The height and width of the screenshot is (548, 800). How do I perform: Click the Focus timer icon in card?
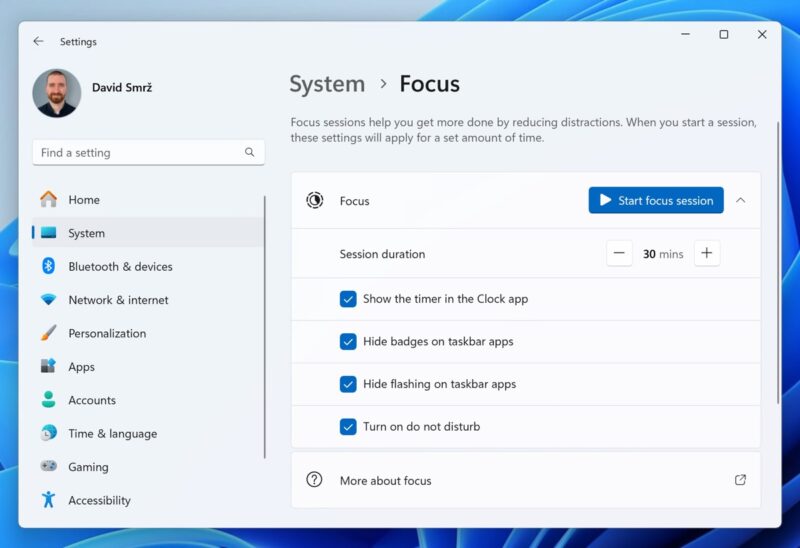point(315,200)
